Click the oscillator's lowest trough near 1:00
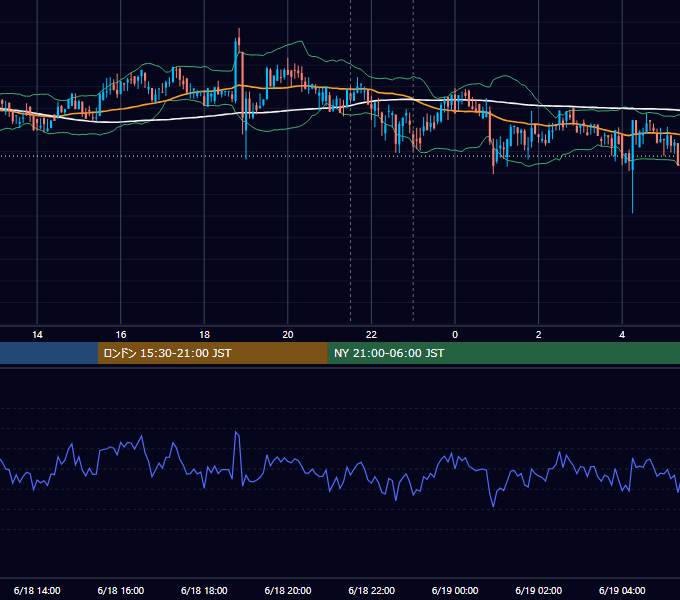 click(x=493, y=504)
